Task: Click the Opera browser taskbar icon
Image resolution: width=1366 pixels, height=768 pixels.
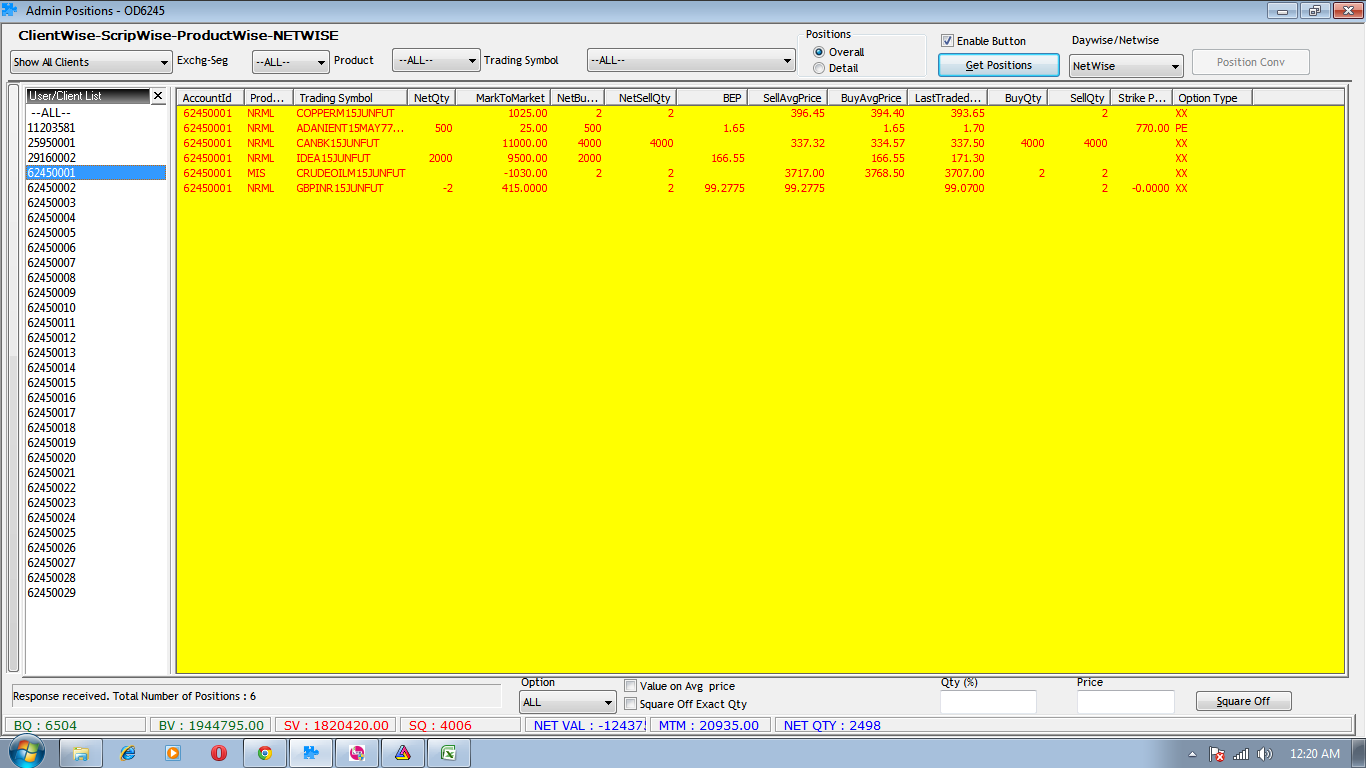Action: 218,753
